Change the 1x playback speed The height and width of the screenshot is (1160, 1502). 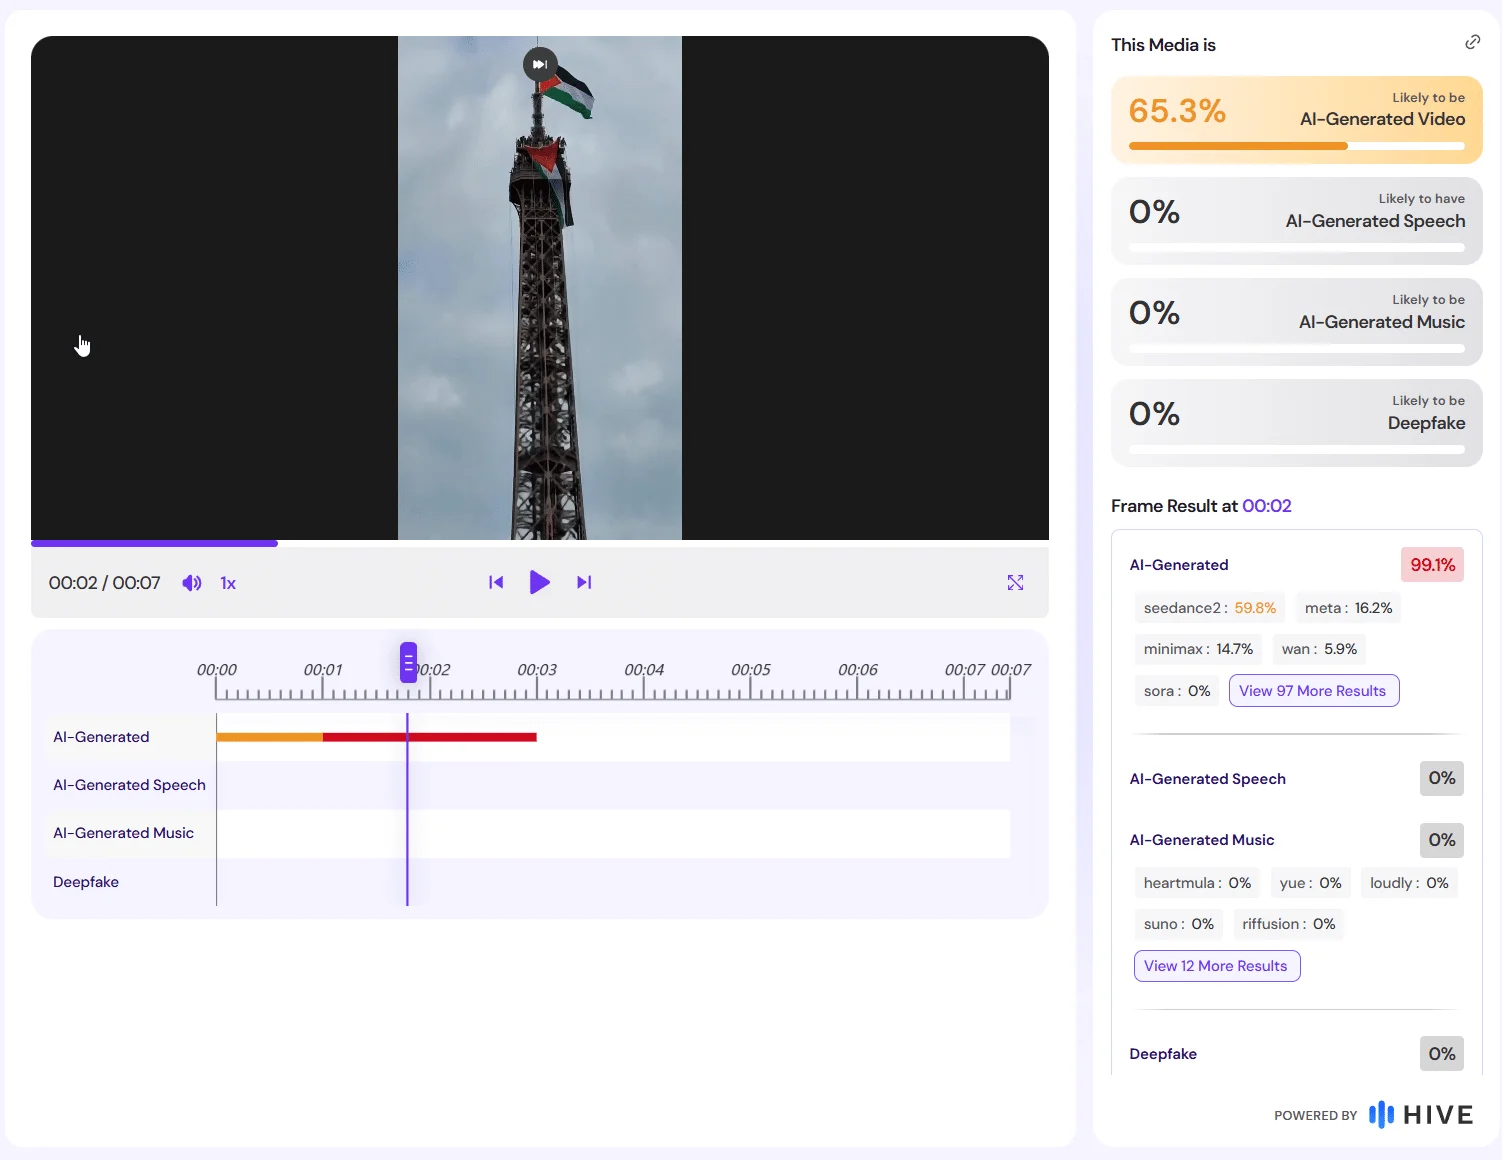[228, 583]
